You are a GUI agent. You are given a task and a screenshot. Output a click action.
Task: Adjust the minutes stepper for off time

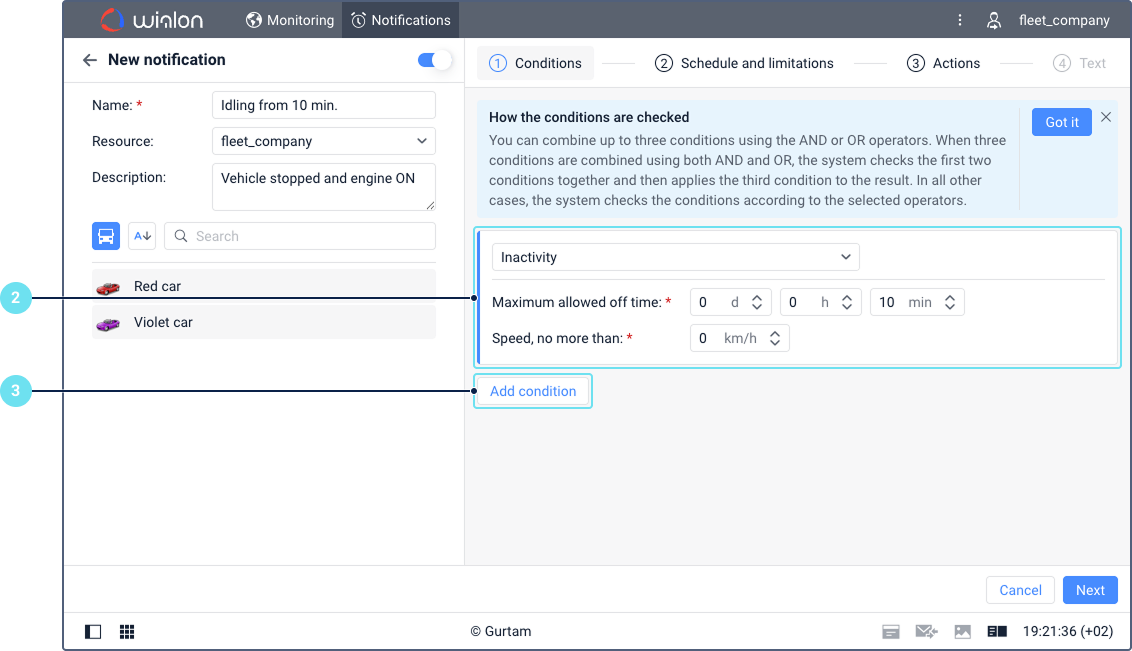(x=950, y=302)
